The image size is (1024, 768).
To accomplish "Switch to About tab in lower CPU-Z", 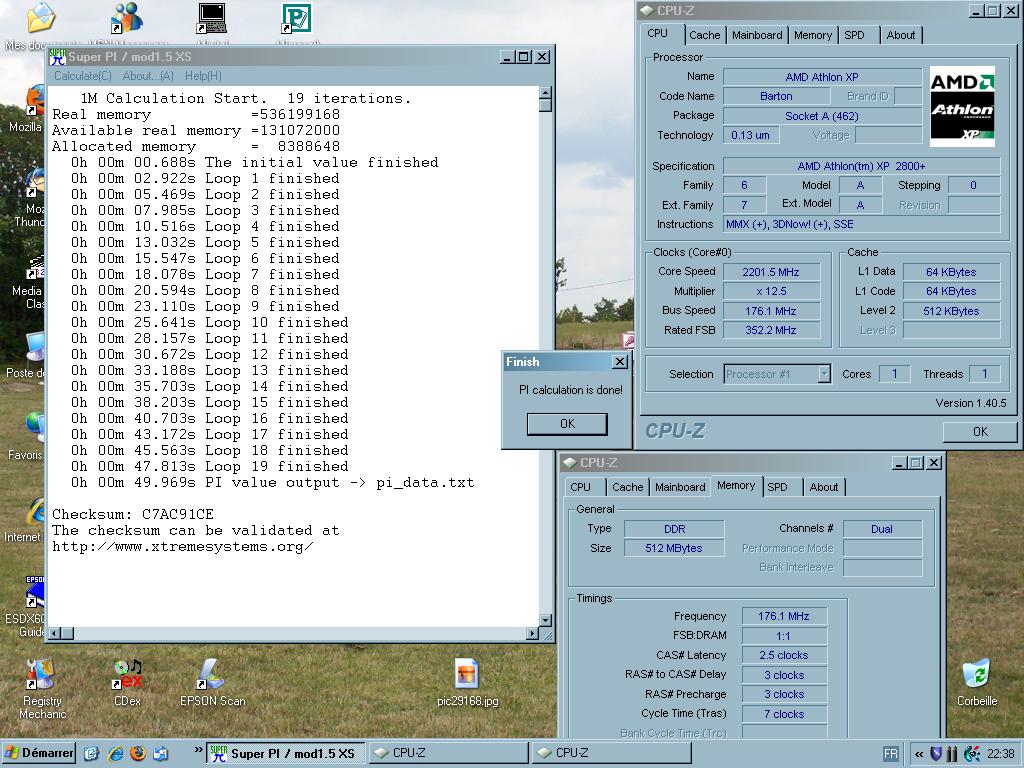I will [824, 487].
